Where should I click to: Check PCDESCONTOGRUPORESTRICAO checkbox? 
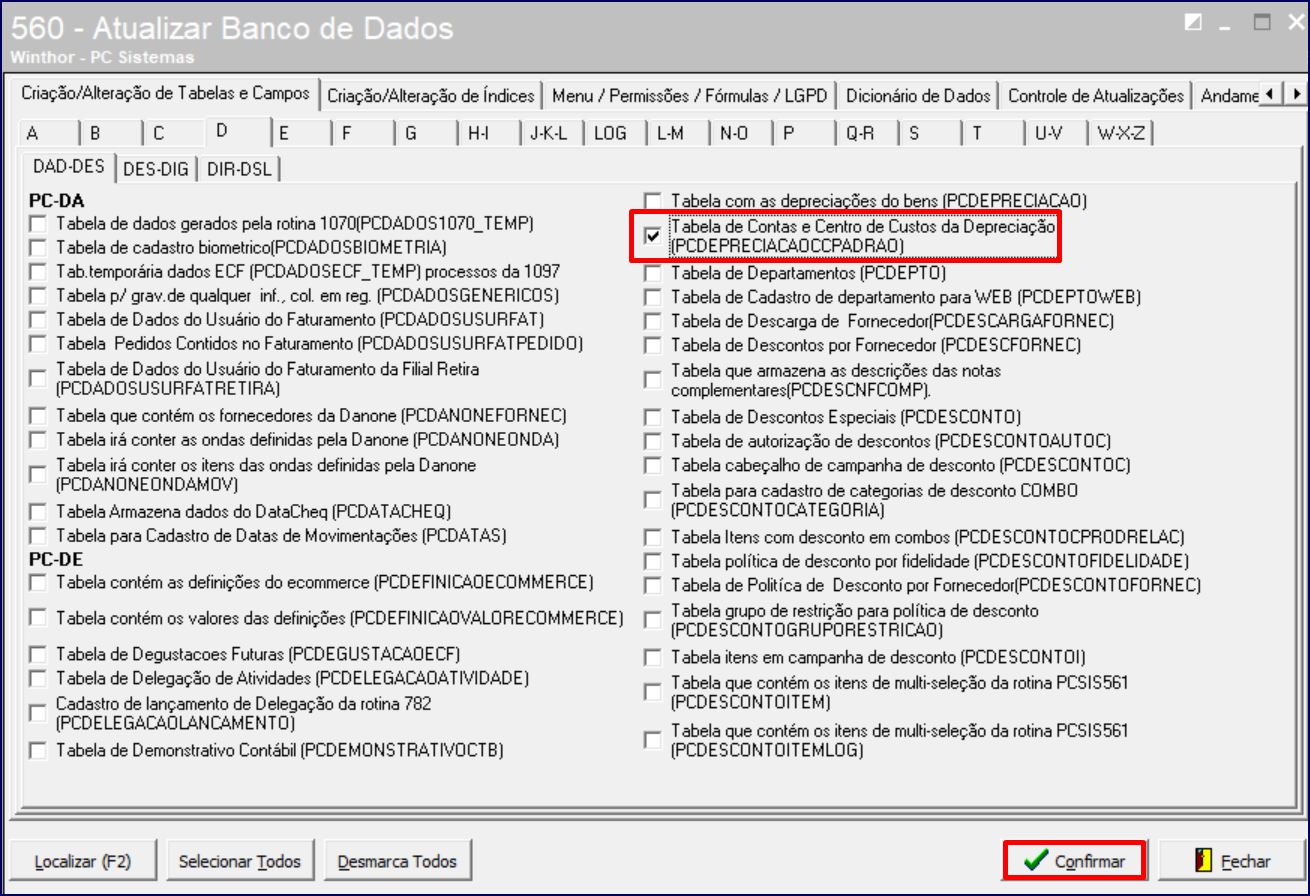[652, 621]
